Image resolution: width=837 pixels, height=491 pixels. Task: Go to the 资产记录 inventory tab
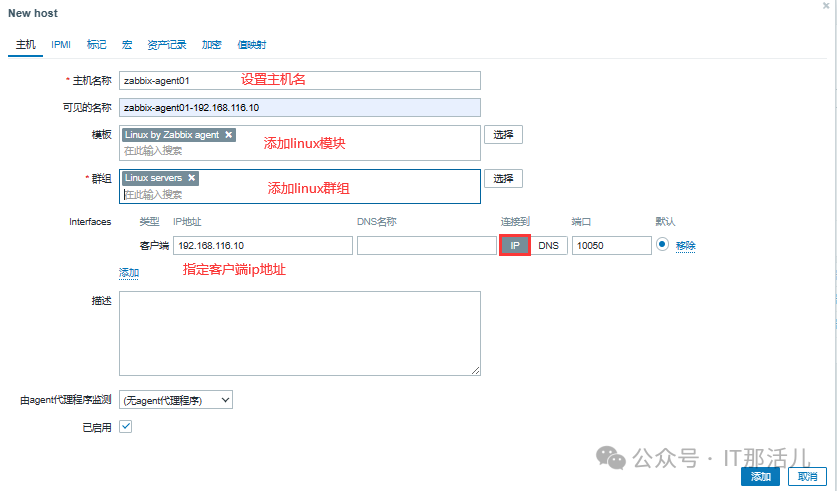pyautogui.click(x=167, y=45)
